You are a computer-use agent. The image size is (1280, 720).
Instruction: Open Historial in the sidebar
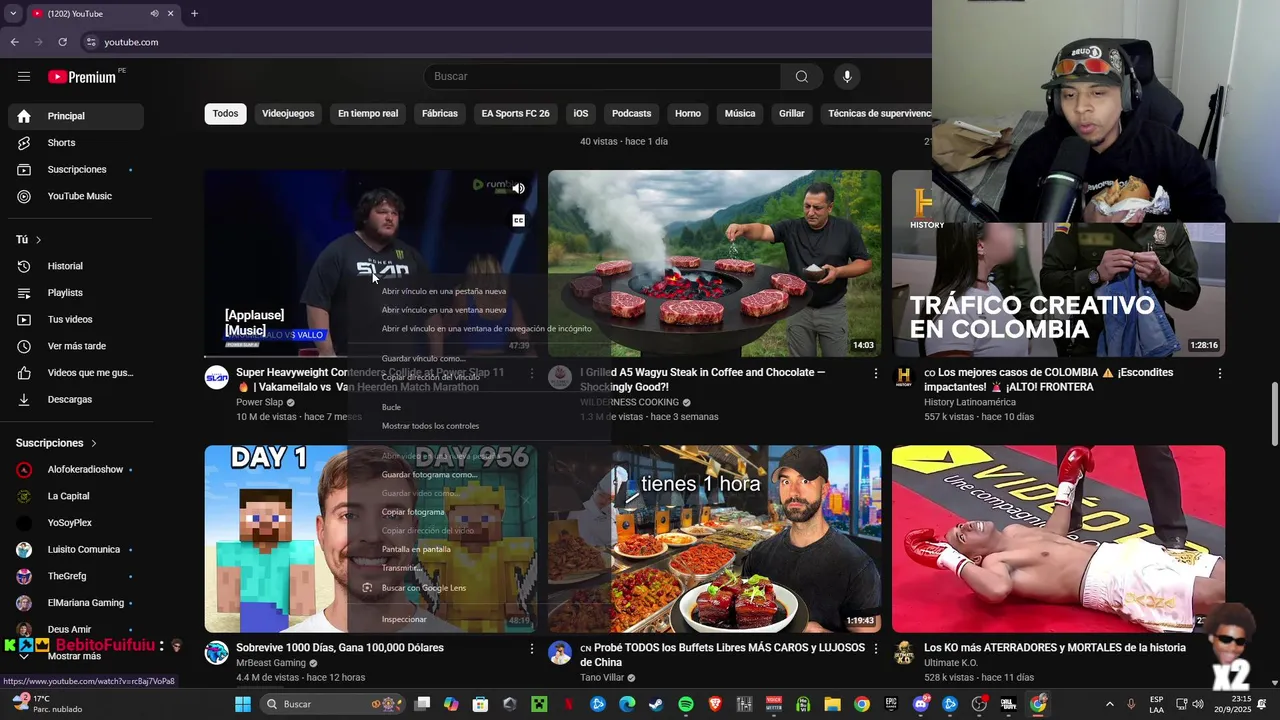[76, 266]
